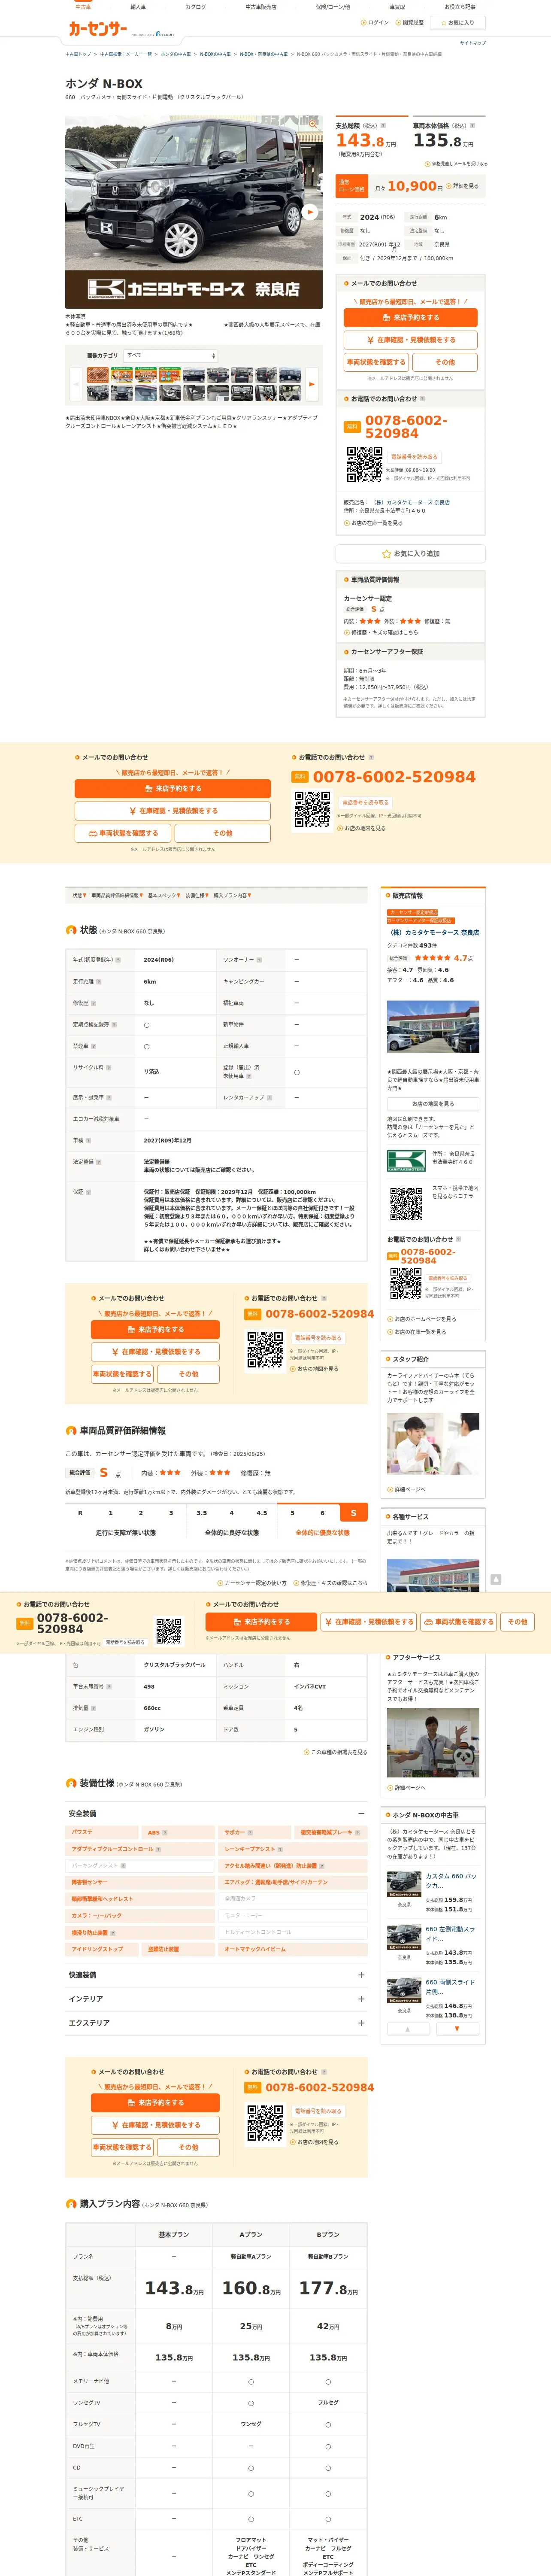Zoom main car photo with magnifier icon
Screen dimensions: 551x2576
pyautogui.click(x=313, y=124)
